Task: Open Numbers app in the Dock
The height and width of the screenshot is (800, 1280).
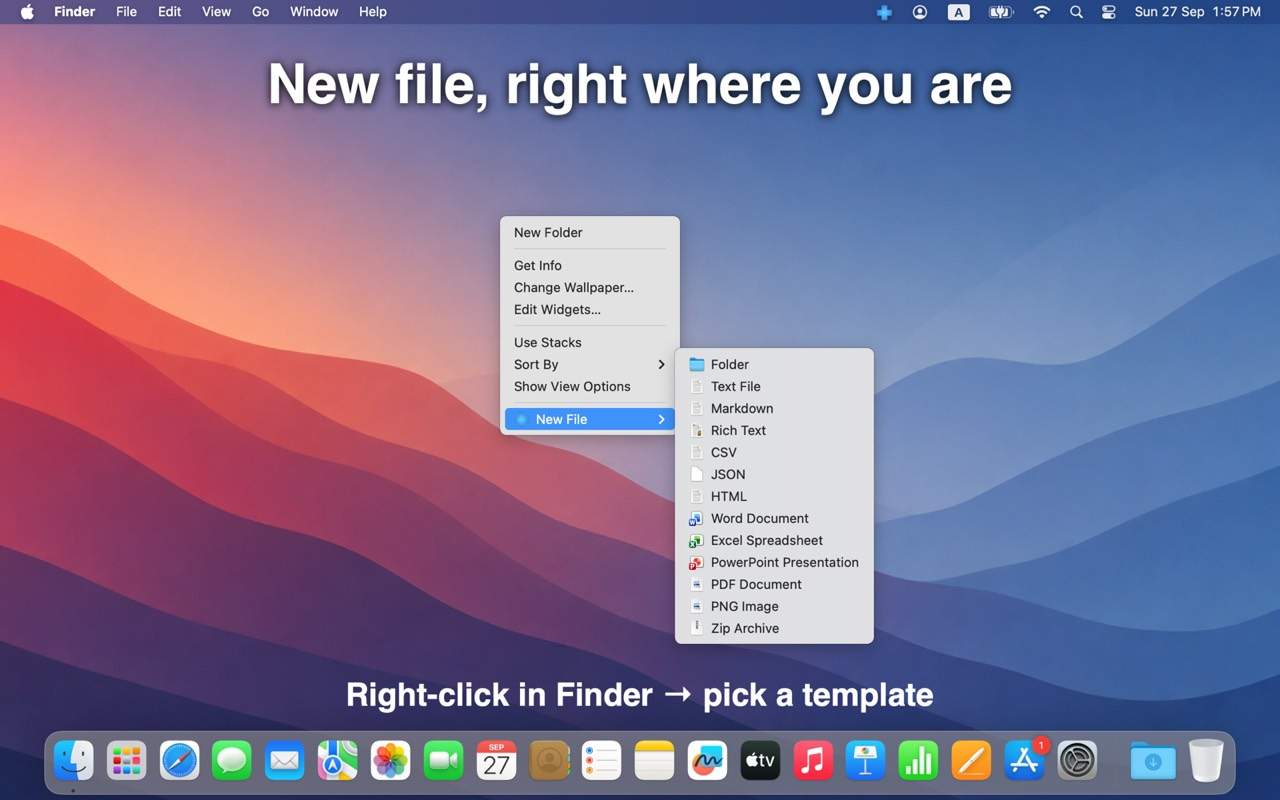Action: pos(918,761)
